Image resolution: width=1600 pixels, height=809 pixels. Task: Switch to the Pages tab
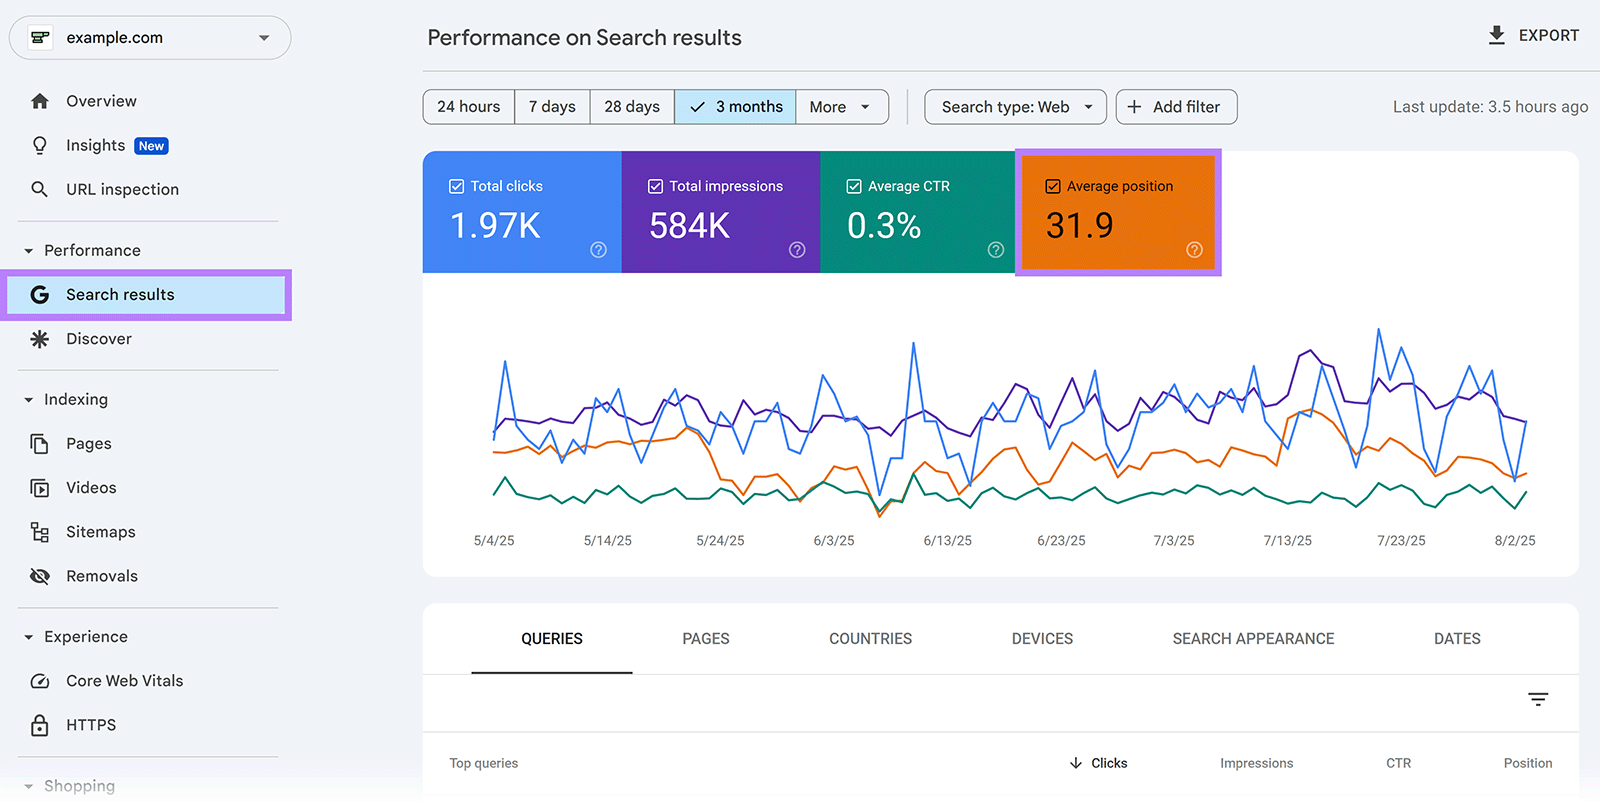click(x=706, y=639)
